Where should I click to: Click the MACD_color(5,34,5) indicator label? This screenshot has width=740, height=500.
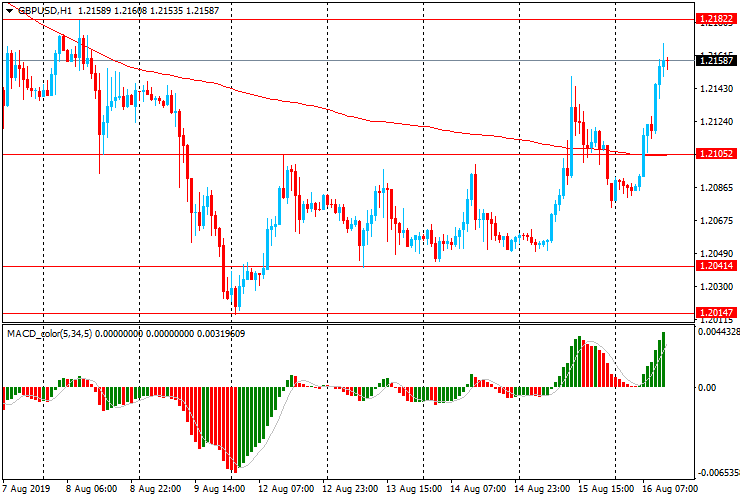point(50,334)
